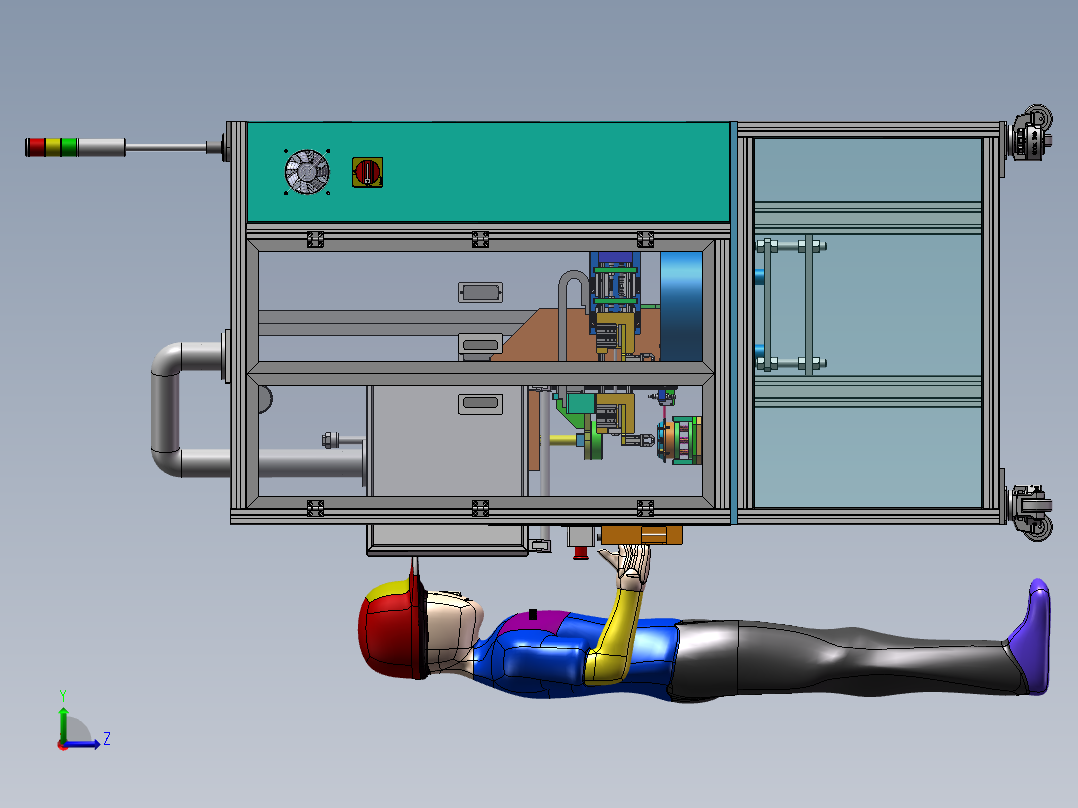Click the slot handle on the gray box cabinet

[480, 403]
